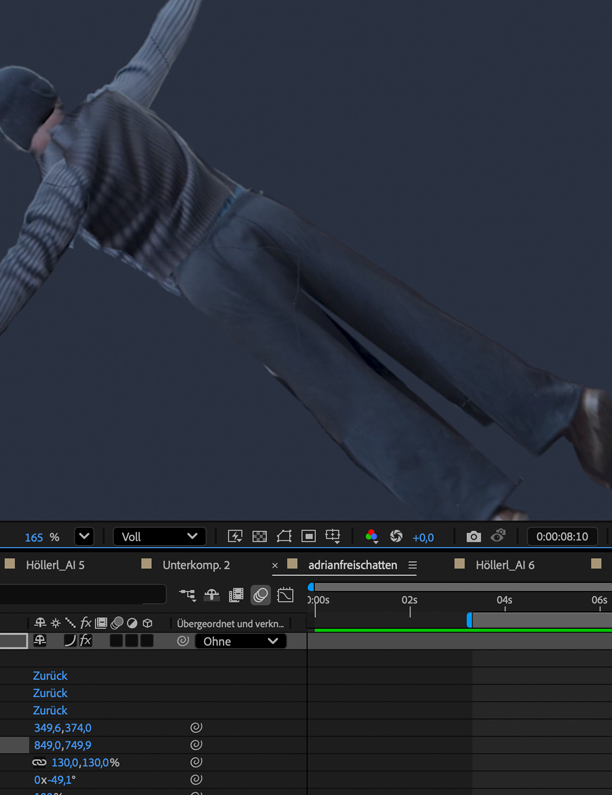The width and height of the screenshot is (612, 795).
Task: Switch to the Höllerl_AI 6 tab
Action: [505, 565]
